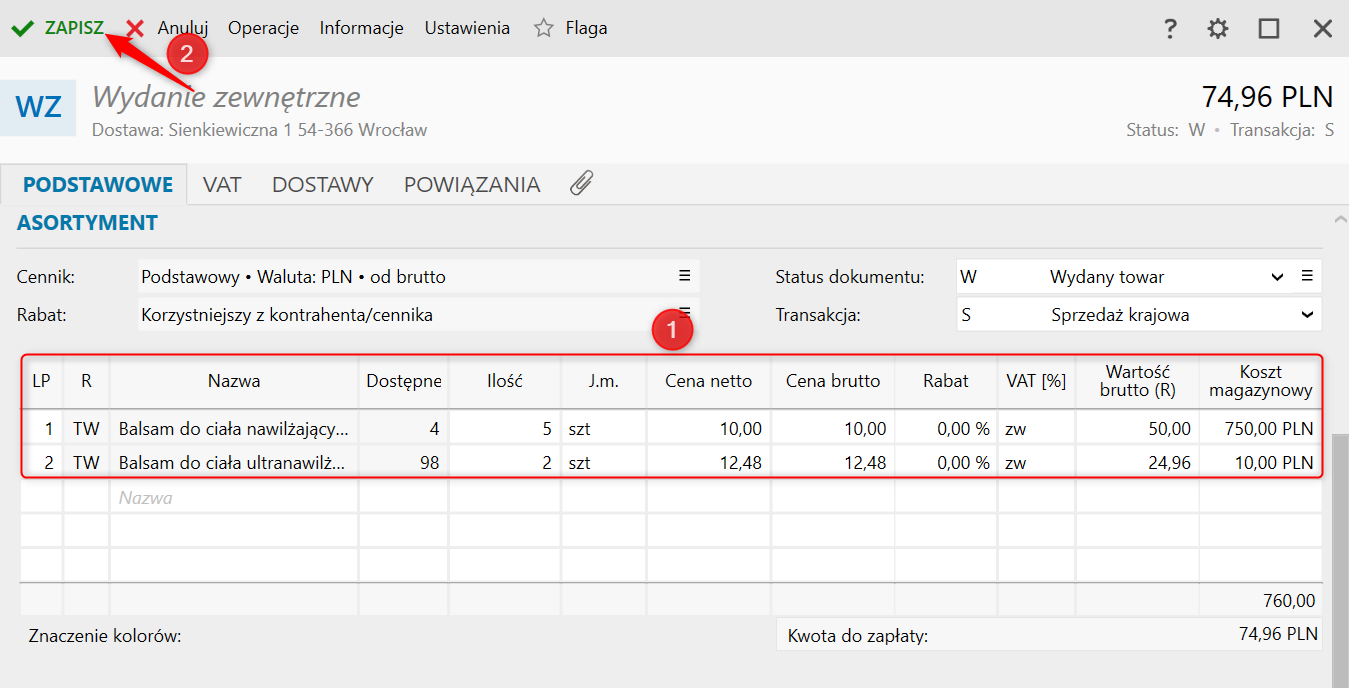The height and width of the screenshot is (688, 1349).
Task: Click the paperclip attachments icon
Action: (x=582, y=183)
